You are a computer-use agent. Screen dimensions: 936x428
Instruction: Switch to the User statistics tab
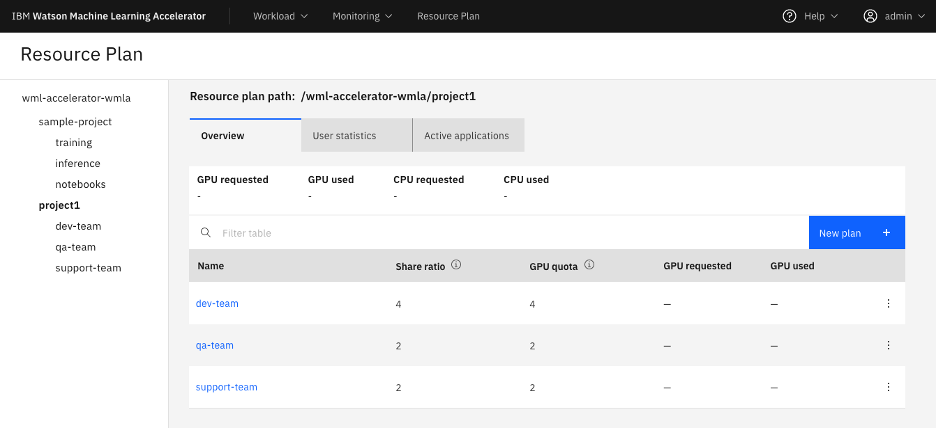[x=356, y=136]
